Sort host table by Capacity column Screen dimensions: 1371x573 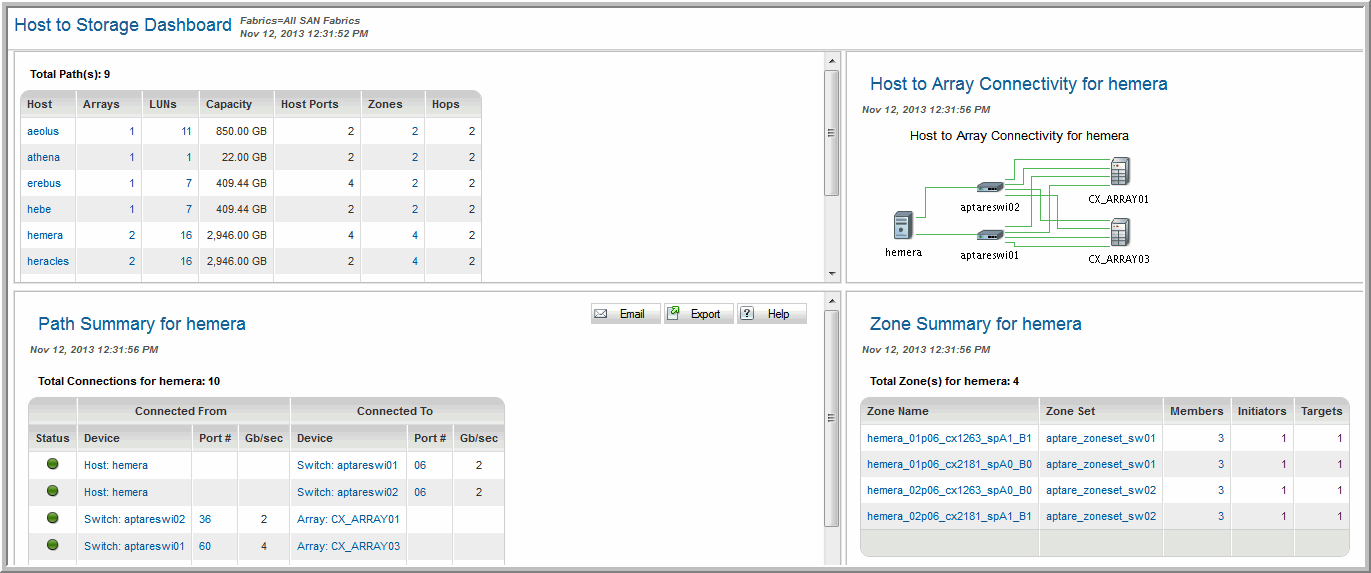[x=229, y=104]
